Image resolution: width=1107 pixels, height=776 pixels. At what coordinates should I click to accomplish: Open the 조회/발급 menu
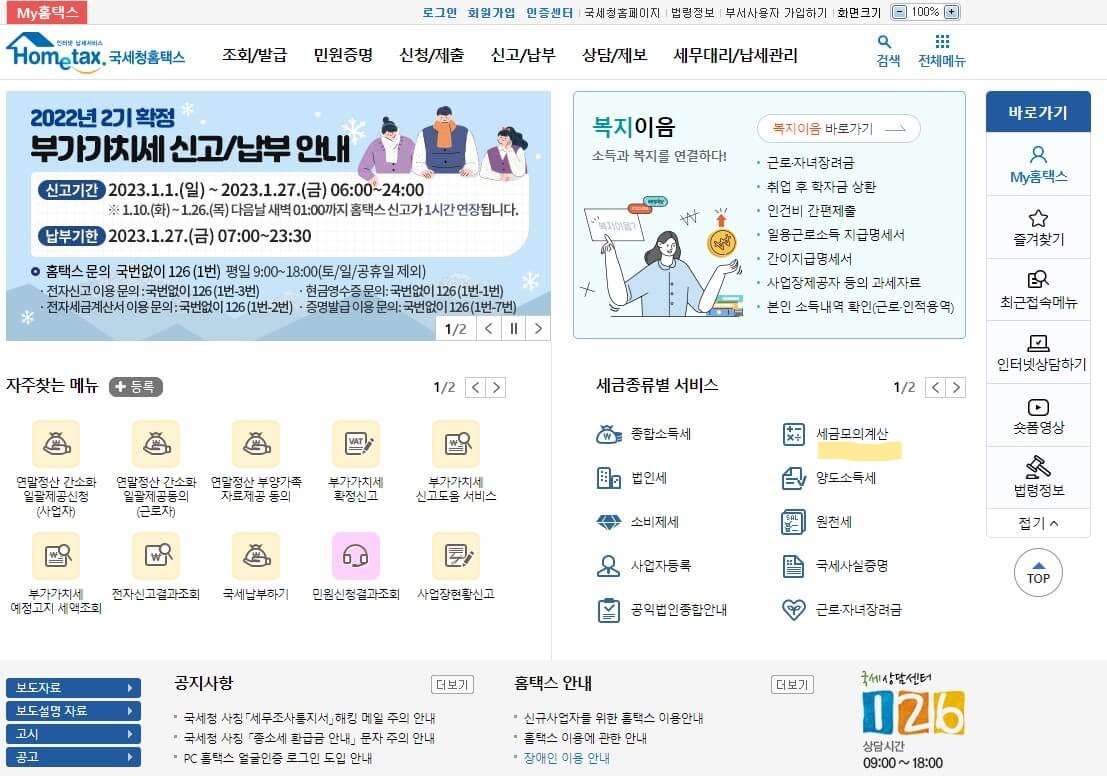point(255,55)
